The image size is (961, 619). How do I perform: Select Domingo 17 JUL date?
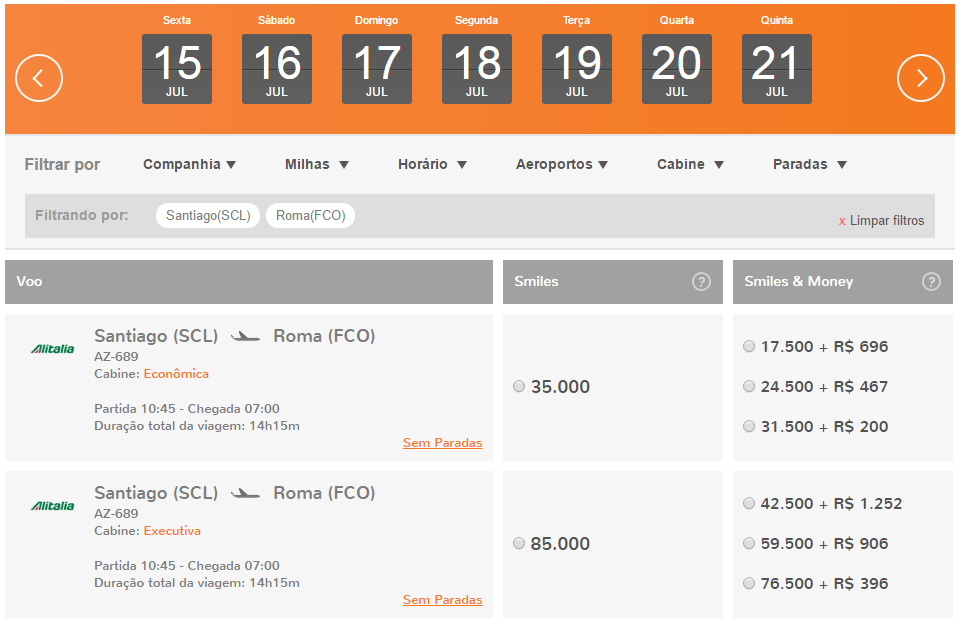tap(376, 68)
